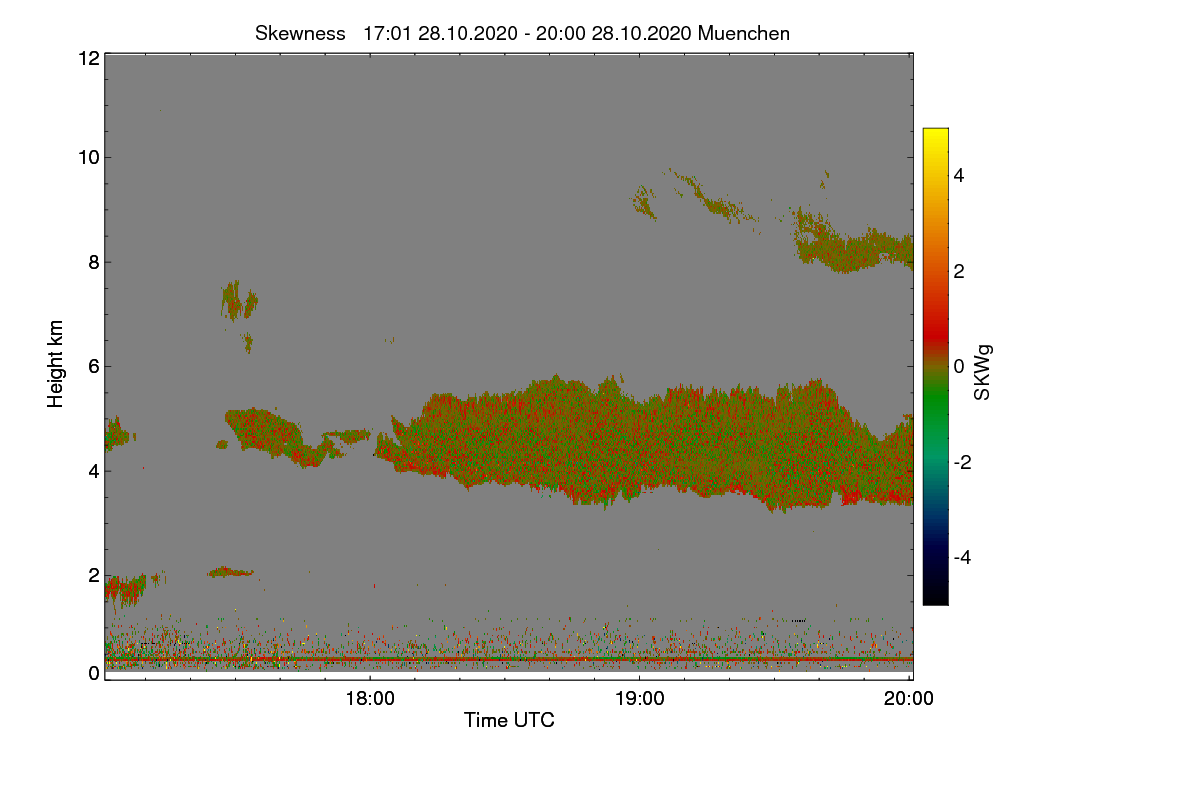1200x800 pixels.
Task: Click the 19:00 time axis label
Action: tap(639, 700)
